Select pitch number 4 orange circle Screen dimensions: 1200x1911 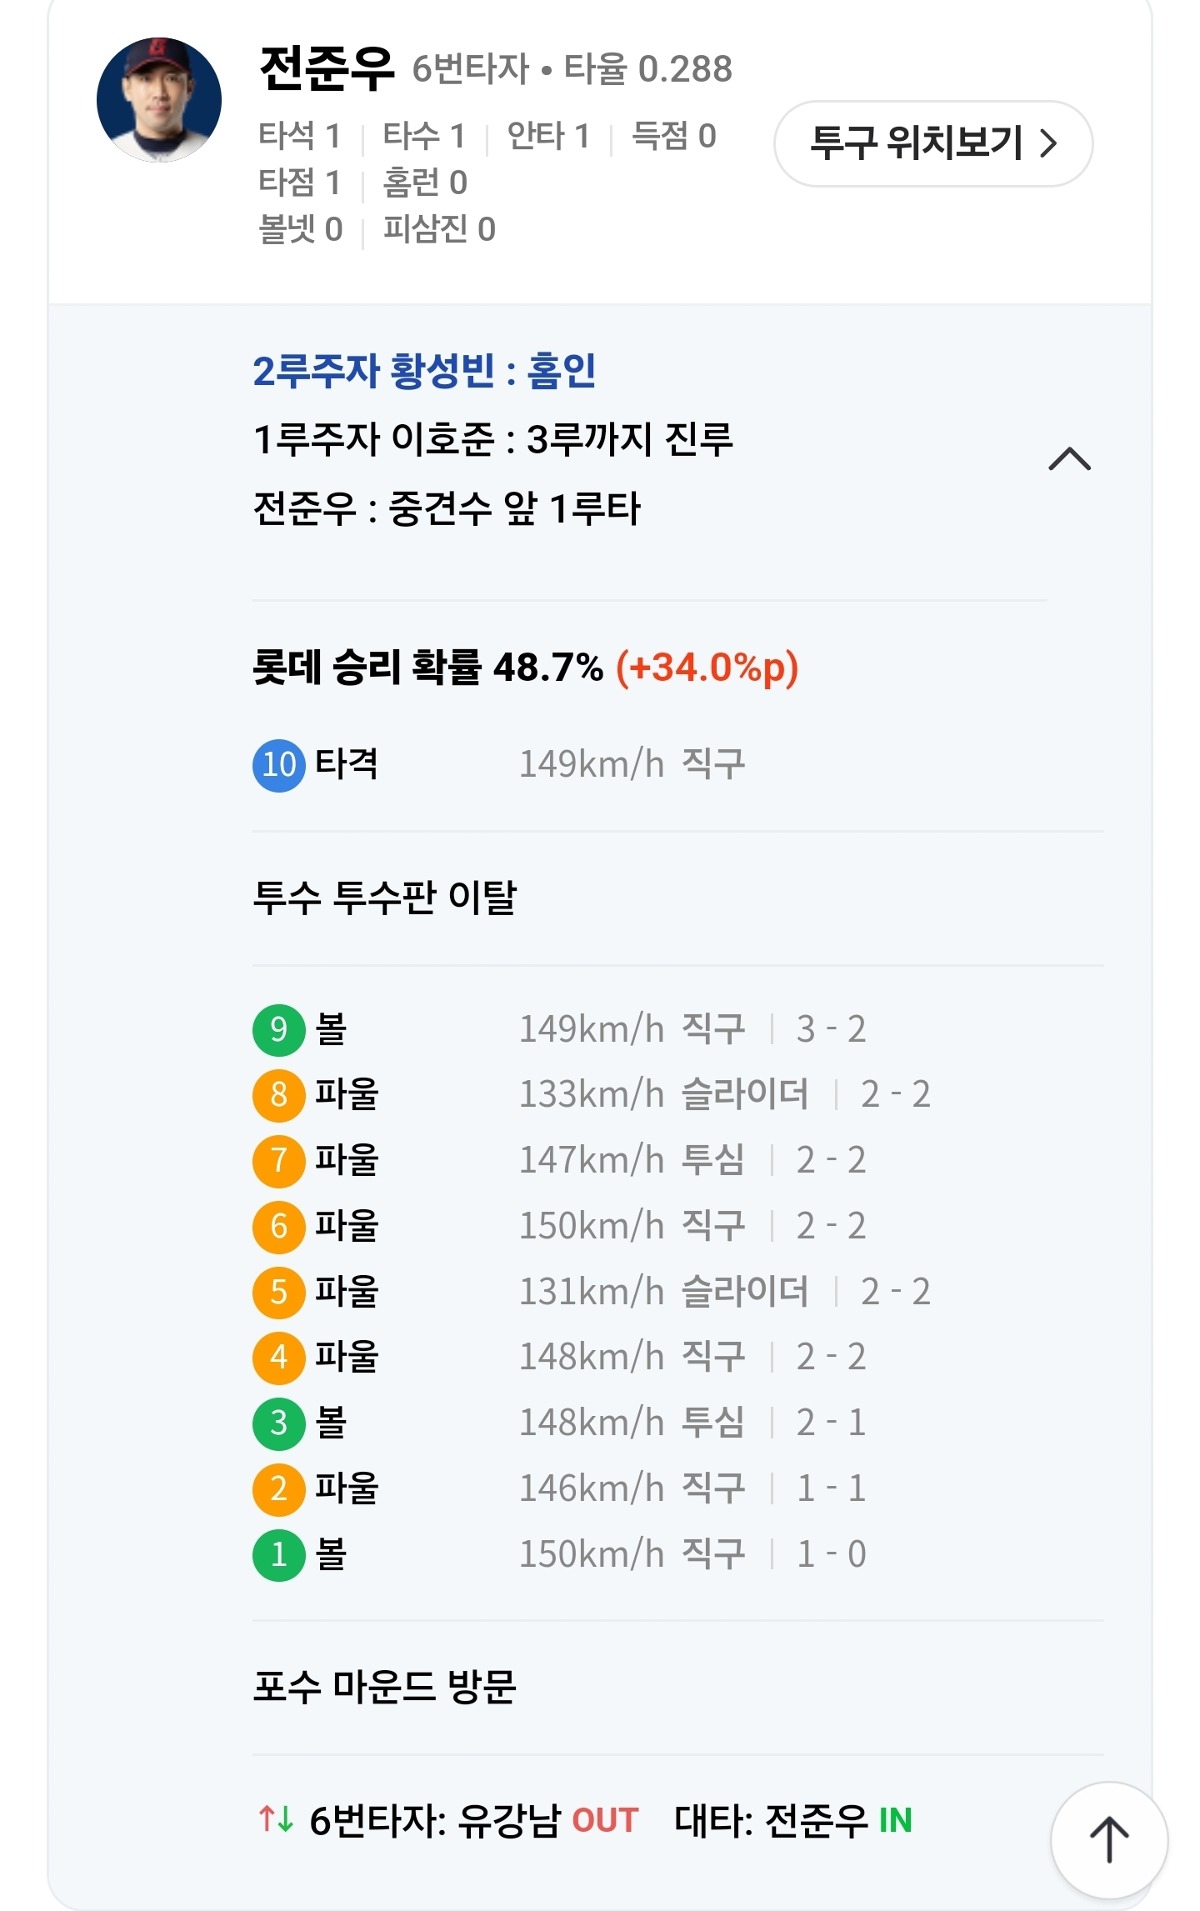pos(278,1357)
